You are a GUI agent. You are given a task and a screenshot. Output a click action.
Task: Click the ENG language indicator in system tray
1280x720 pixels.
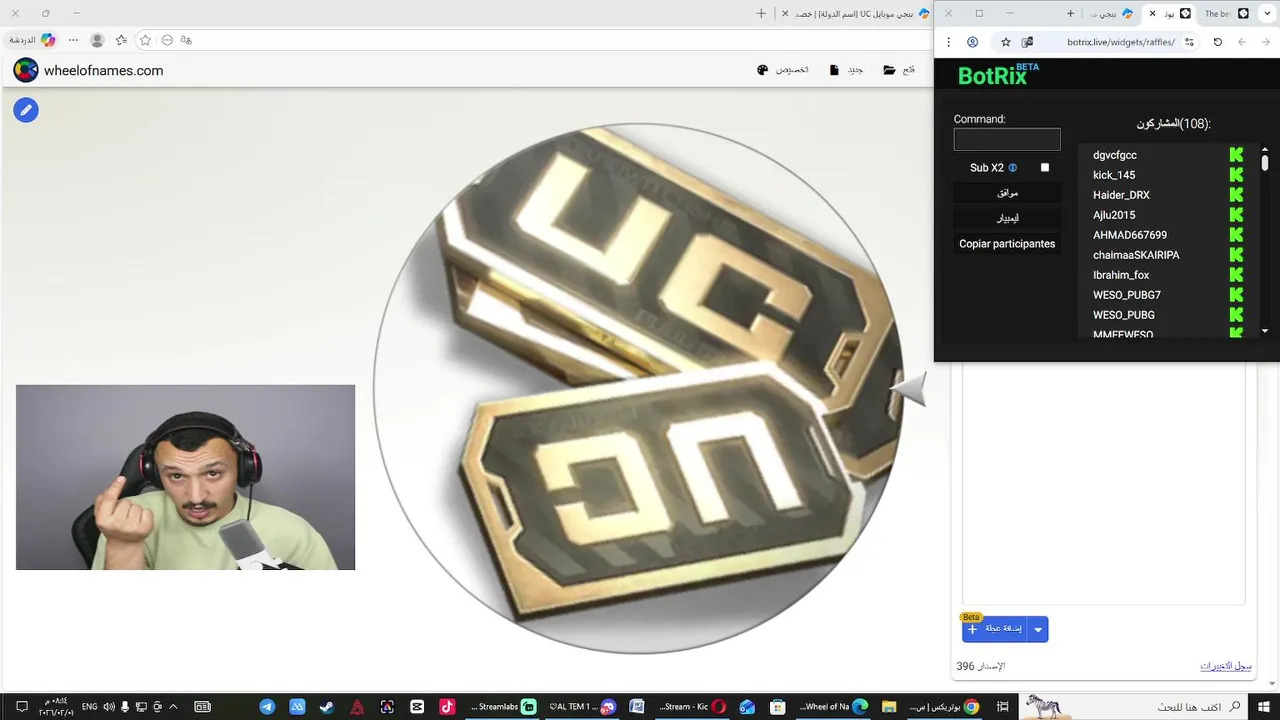(x=89, y=706)
